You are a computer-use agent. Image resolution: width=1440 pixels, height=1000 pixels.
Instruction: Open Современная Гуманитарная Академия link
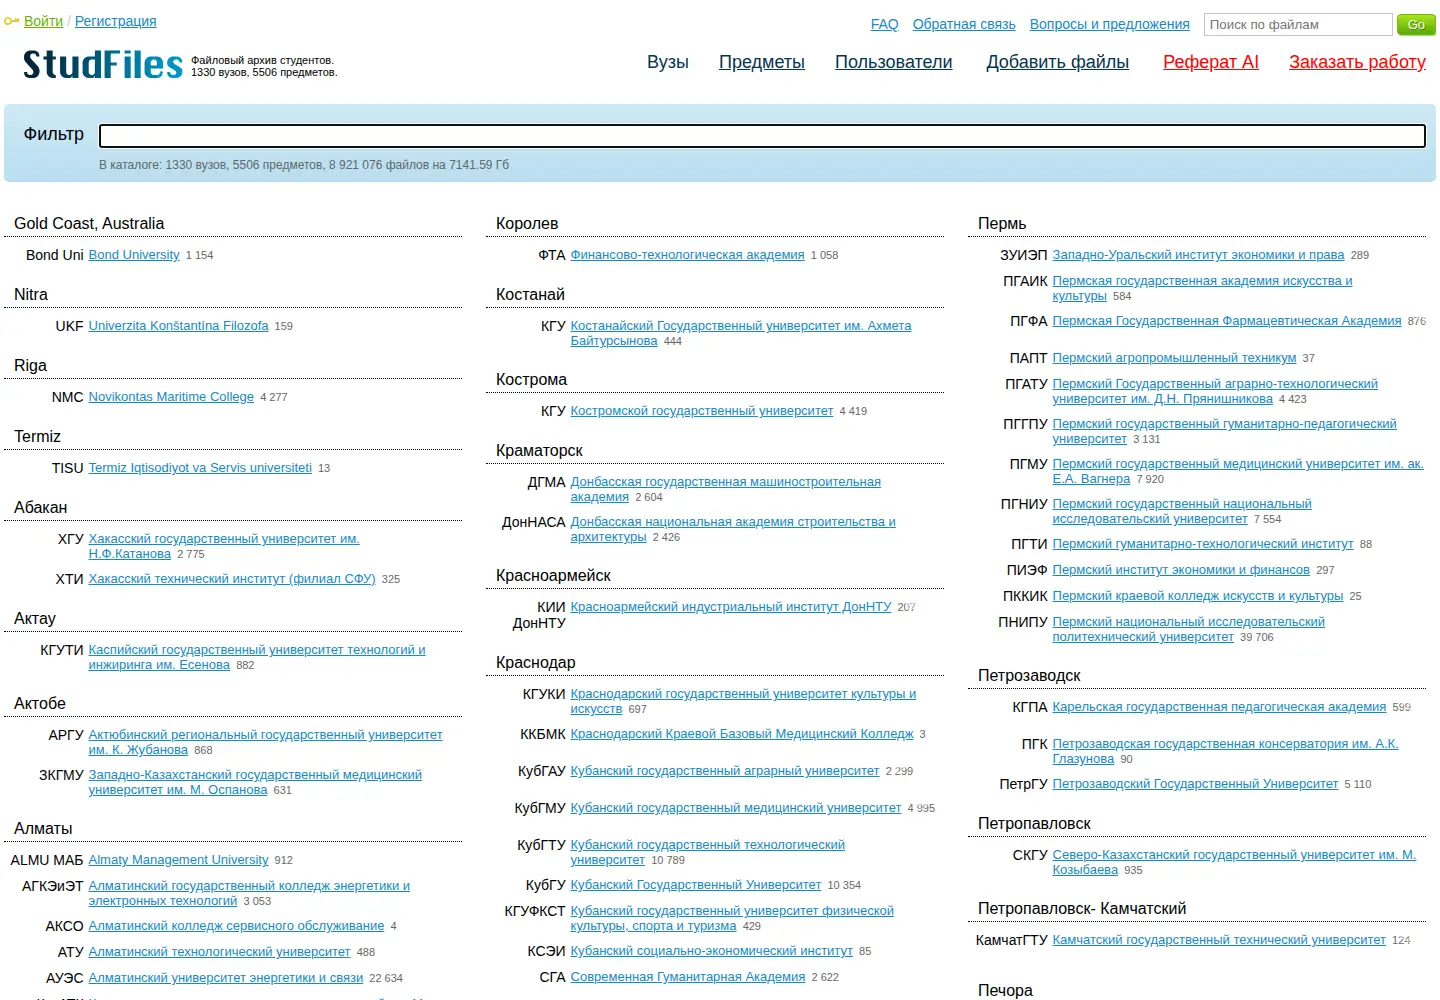687,977
